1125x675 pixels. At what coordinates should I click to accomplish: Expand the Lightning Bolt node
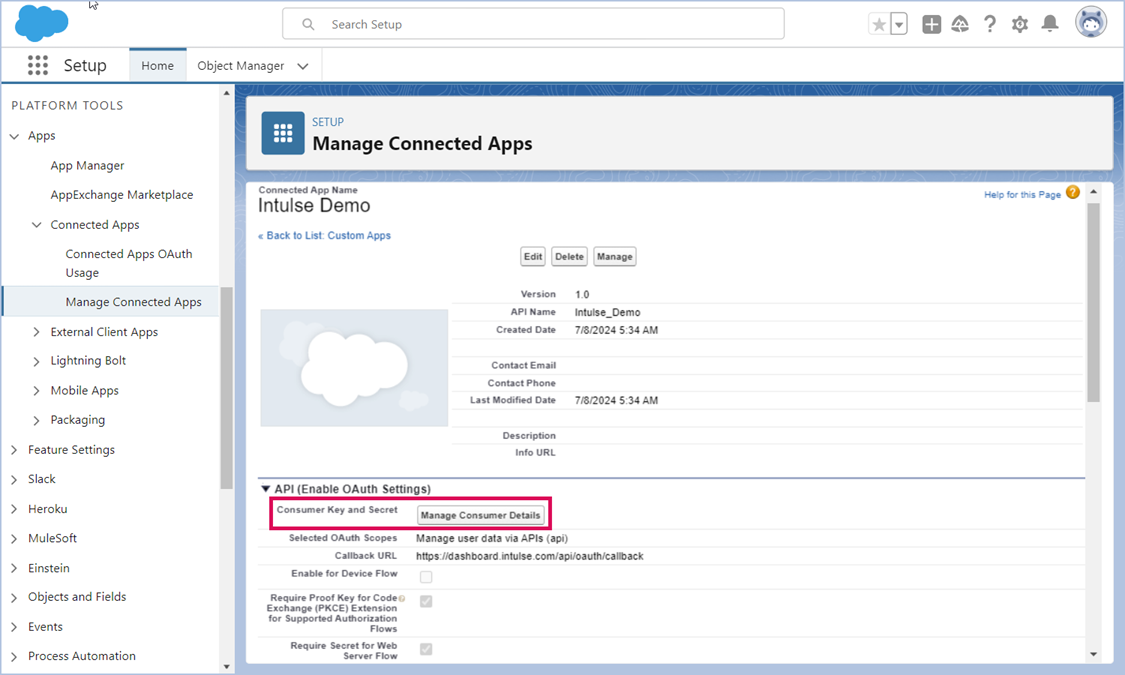[37, 362]
